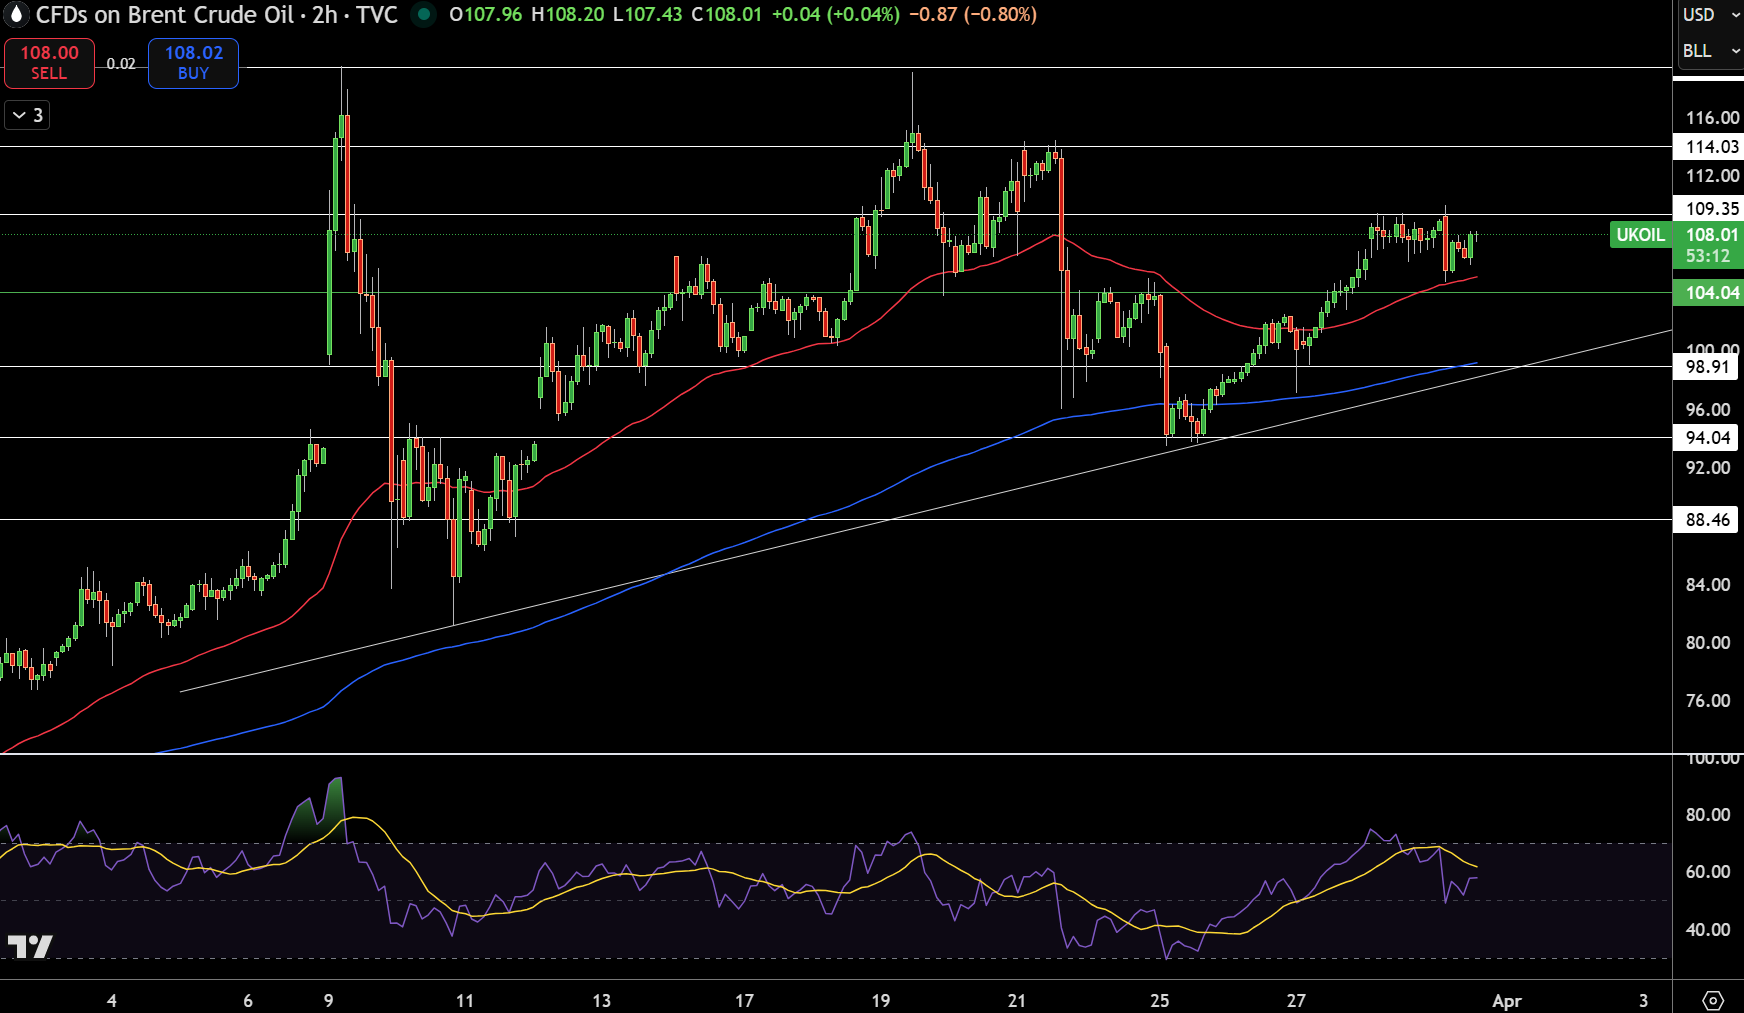The width and height of the screenshot is (1744, 1013).
Task: Click the 0.02 spread value
Action: pyautogui.click(x=121, y=64)
